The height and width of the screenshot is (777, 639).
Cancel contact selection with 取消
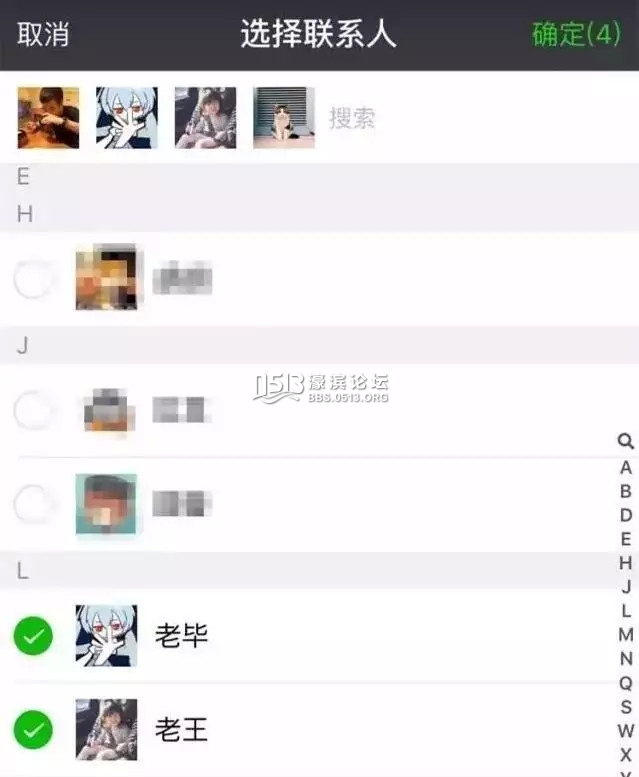pyautogui.click(x=43, y=34)
